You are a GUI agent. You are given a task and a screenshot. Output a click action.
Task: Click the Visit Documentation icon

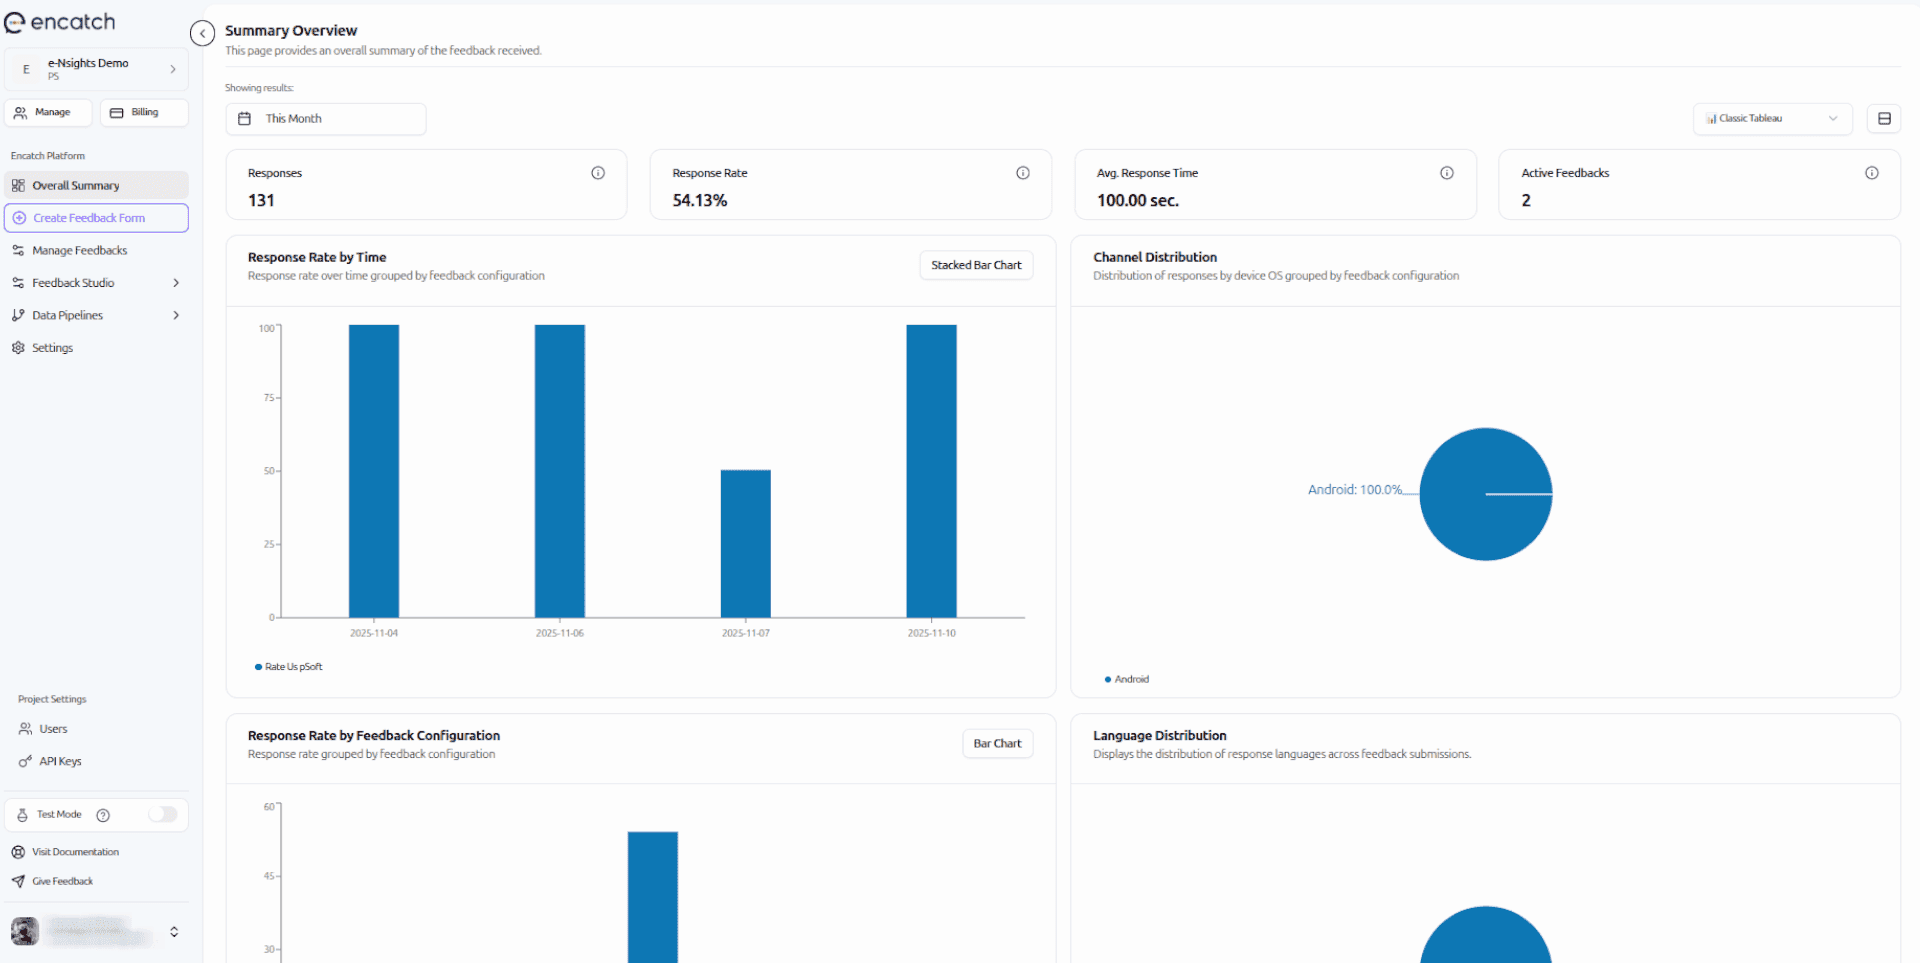(x=18, y=851)
